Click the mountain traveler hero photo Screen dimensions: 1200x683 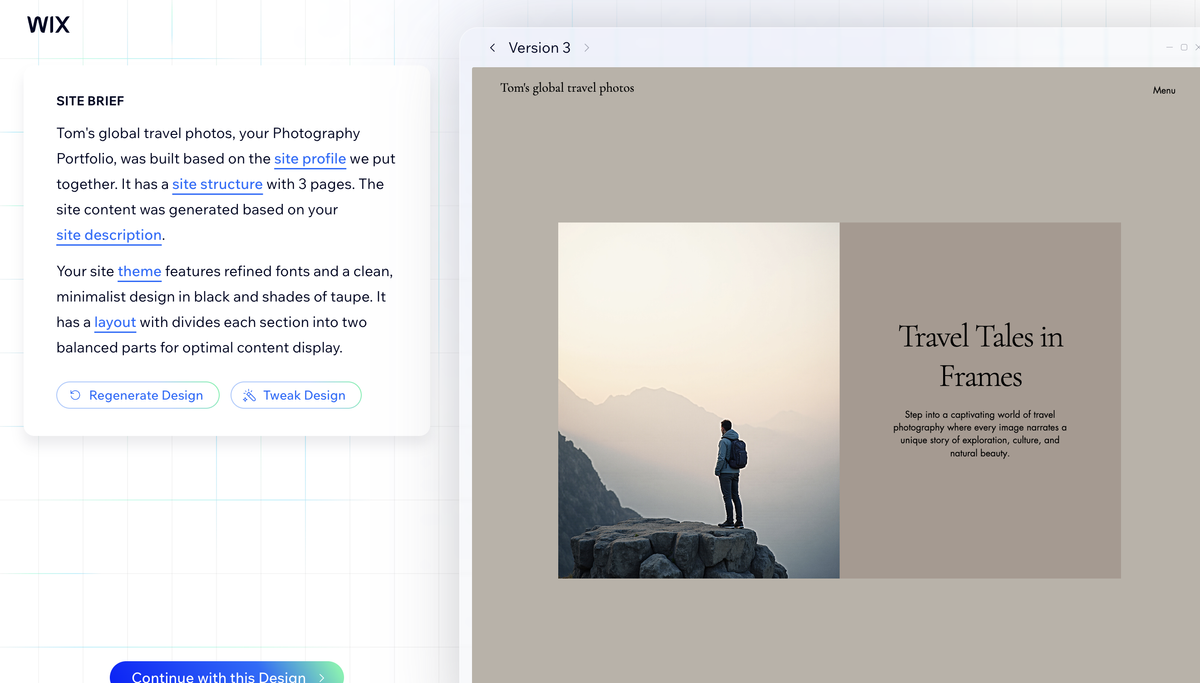[x=698, y=400]
